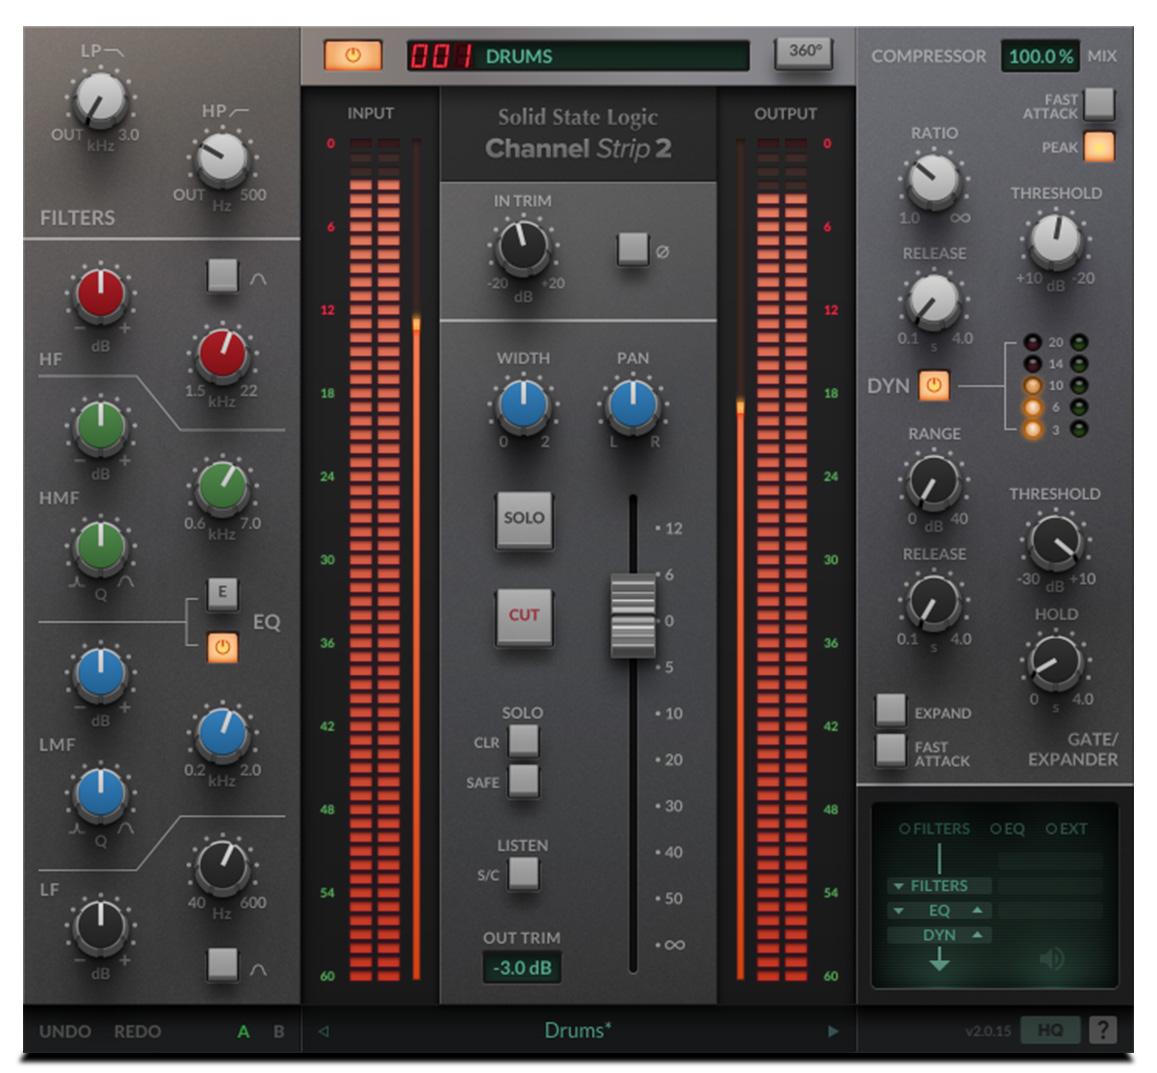This screenshot has height=1073, width=1157.
Task: Click the REDO button
Action: click(137, 1032)
